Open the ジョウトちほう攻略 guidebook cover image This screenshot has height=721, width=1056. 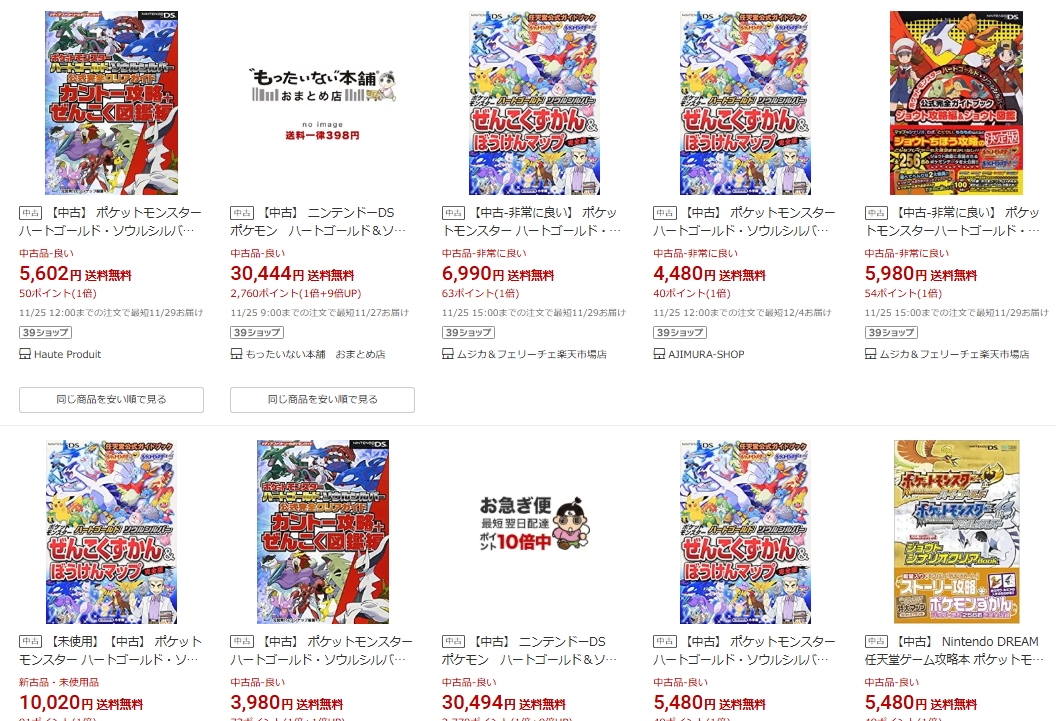click(x=956, y=103)
